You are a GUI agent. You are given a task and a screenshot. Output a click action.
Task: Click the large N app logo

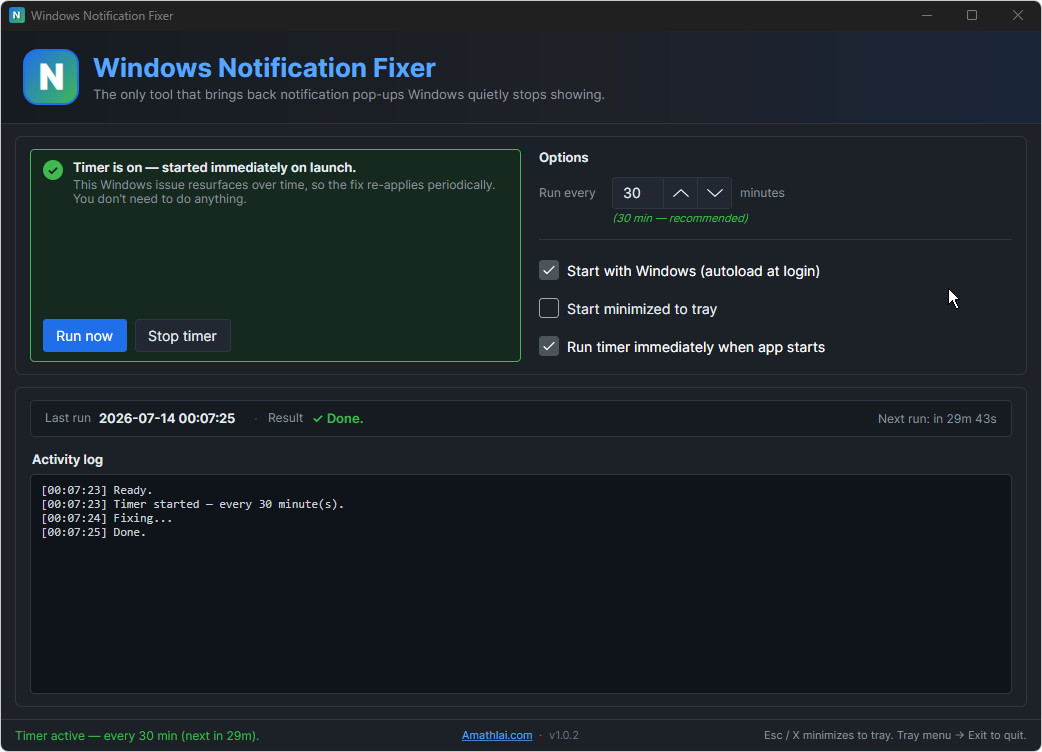point(51,77)
